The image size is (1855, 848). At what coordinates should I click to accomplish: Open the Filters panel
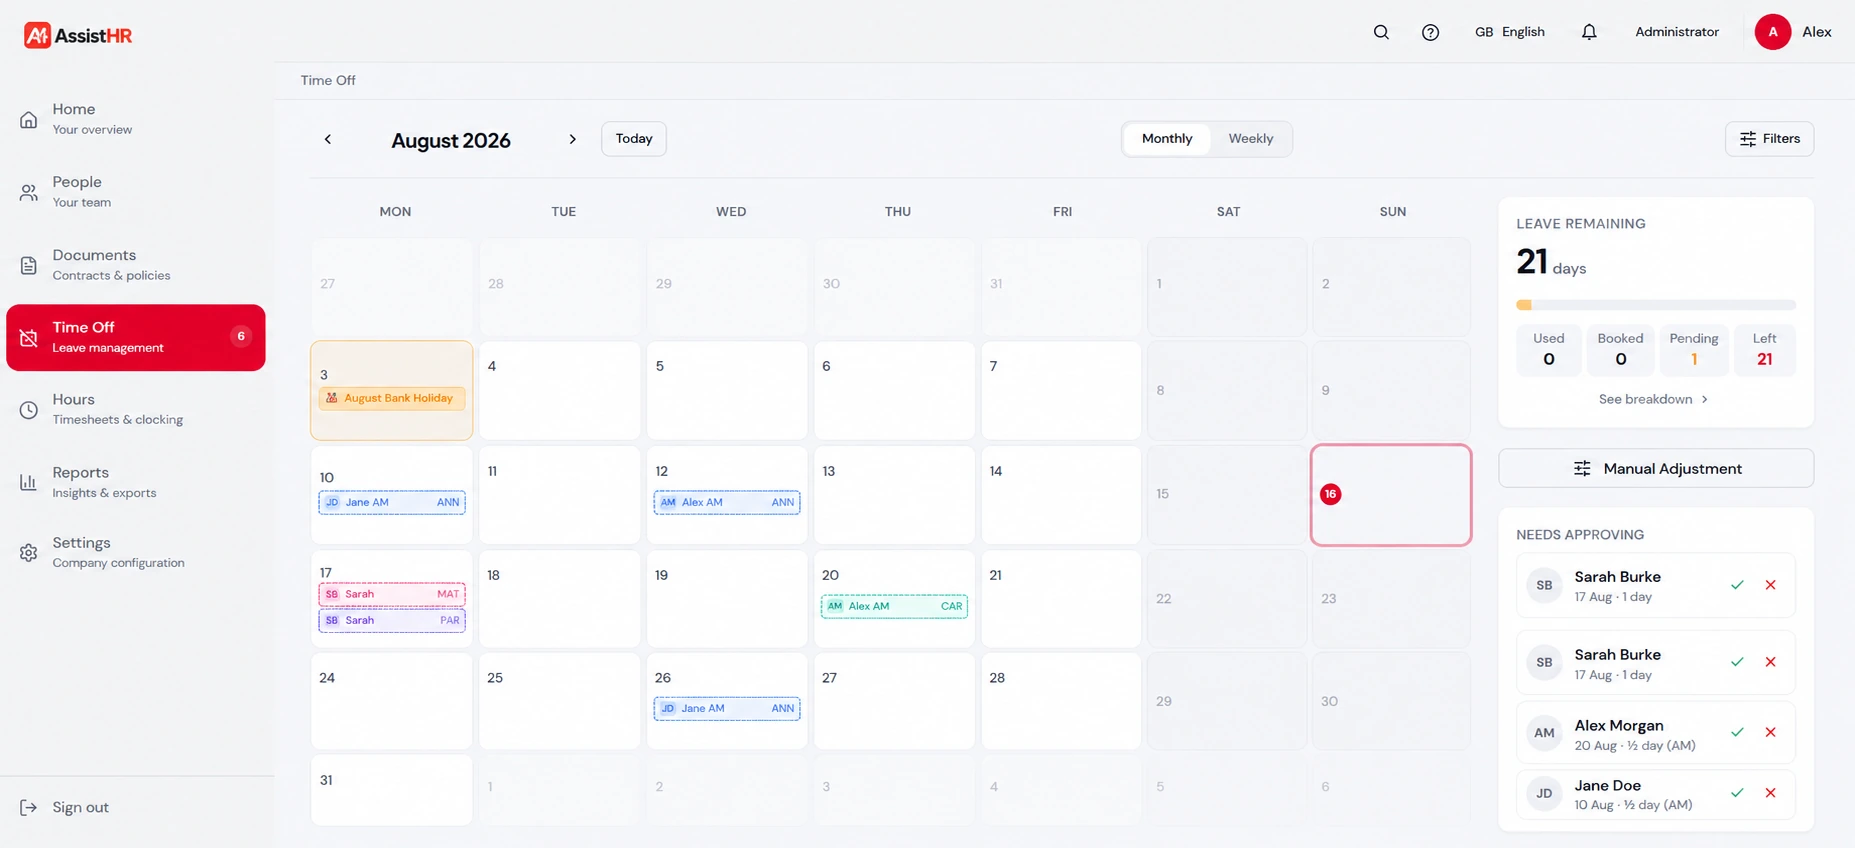click(x=1769, y=139)
